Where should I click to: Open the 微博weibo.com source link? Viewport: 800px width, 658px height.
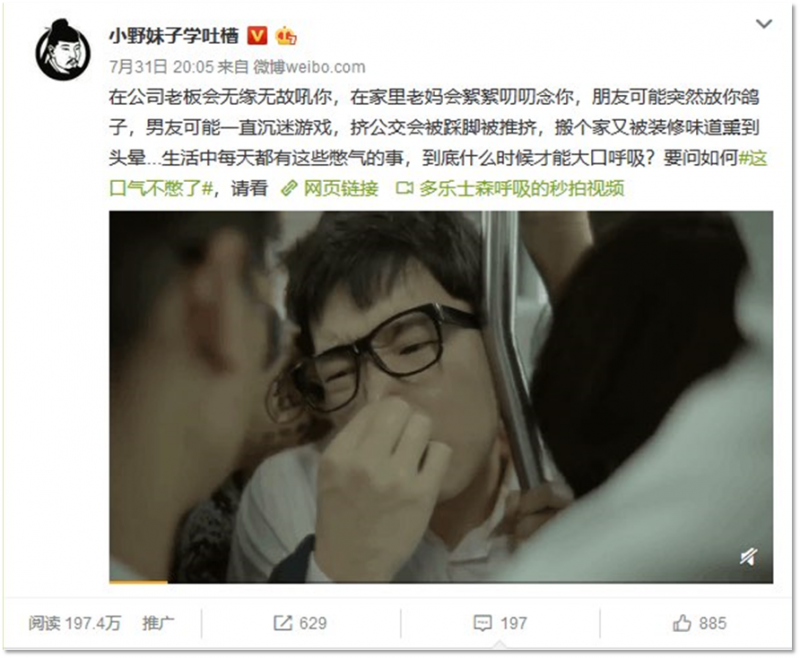(309, 67)
